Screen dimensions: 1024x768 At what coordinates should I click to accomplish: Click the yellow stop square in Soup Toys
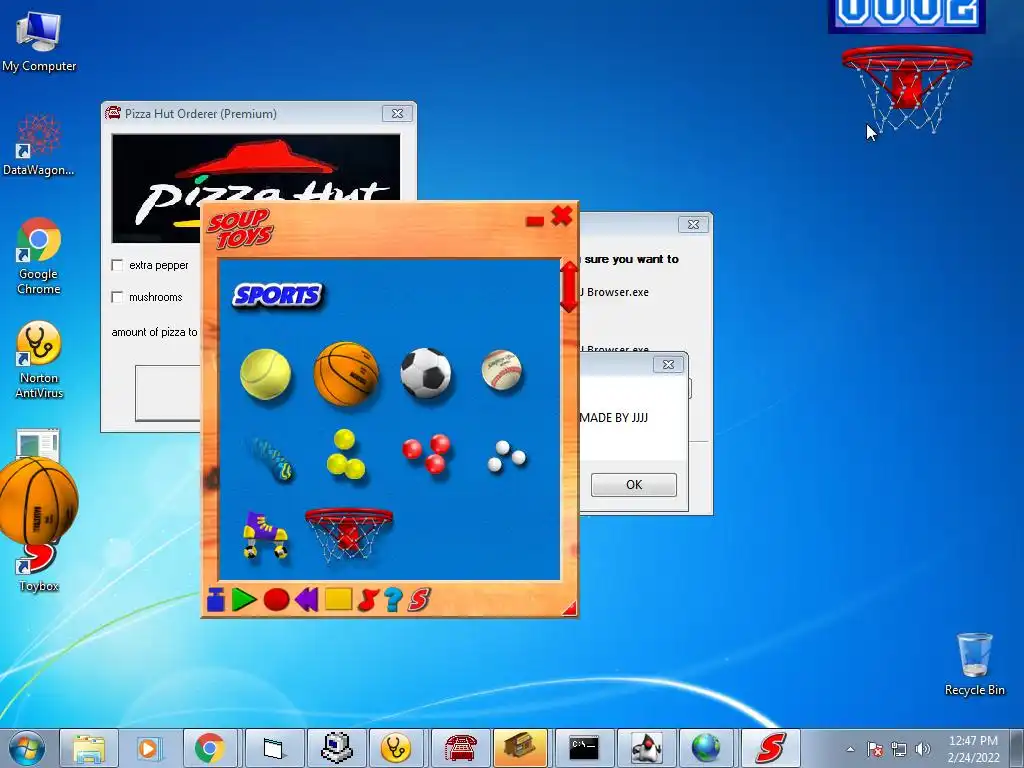pyautogui.click(x=338, y=599)
